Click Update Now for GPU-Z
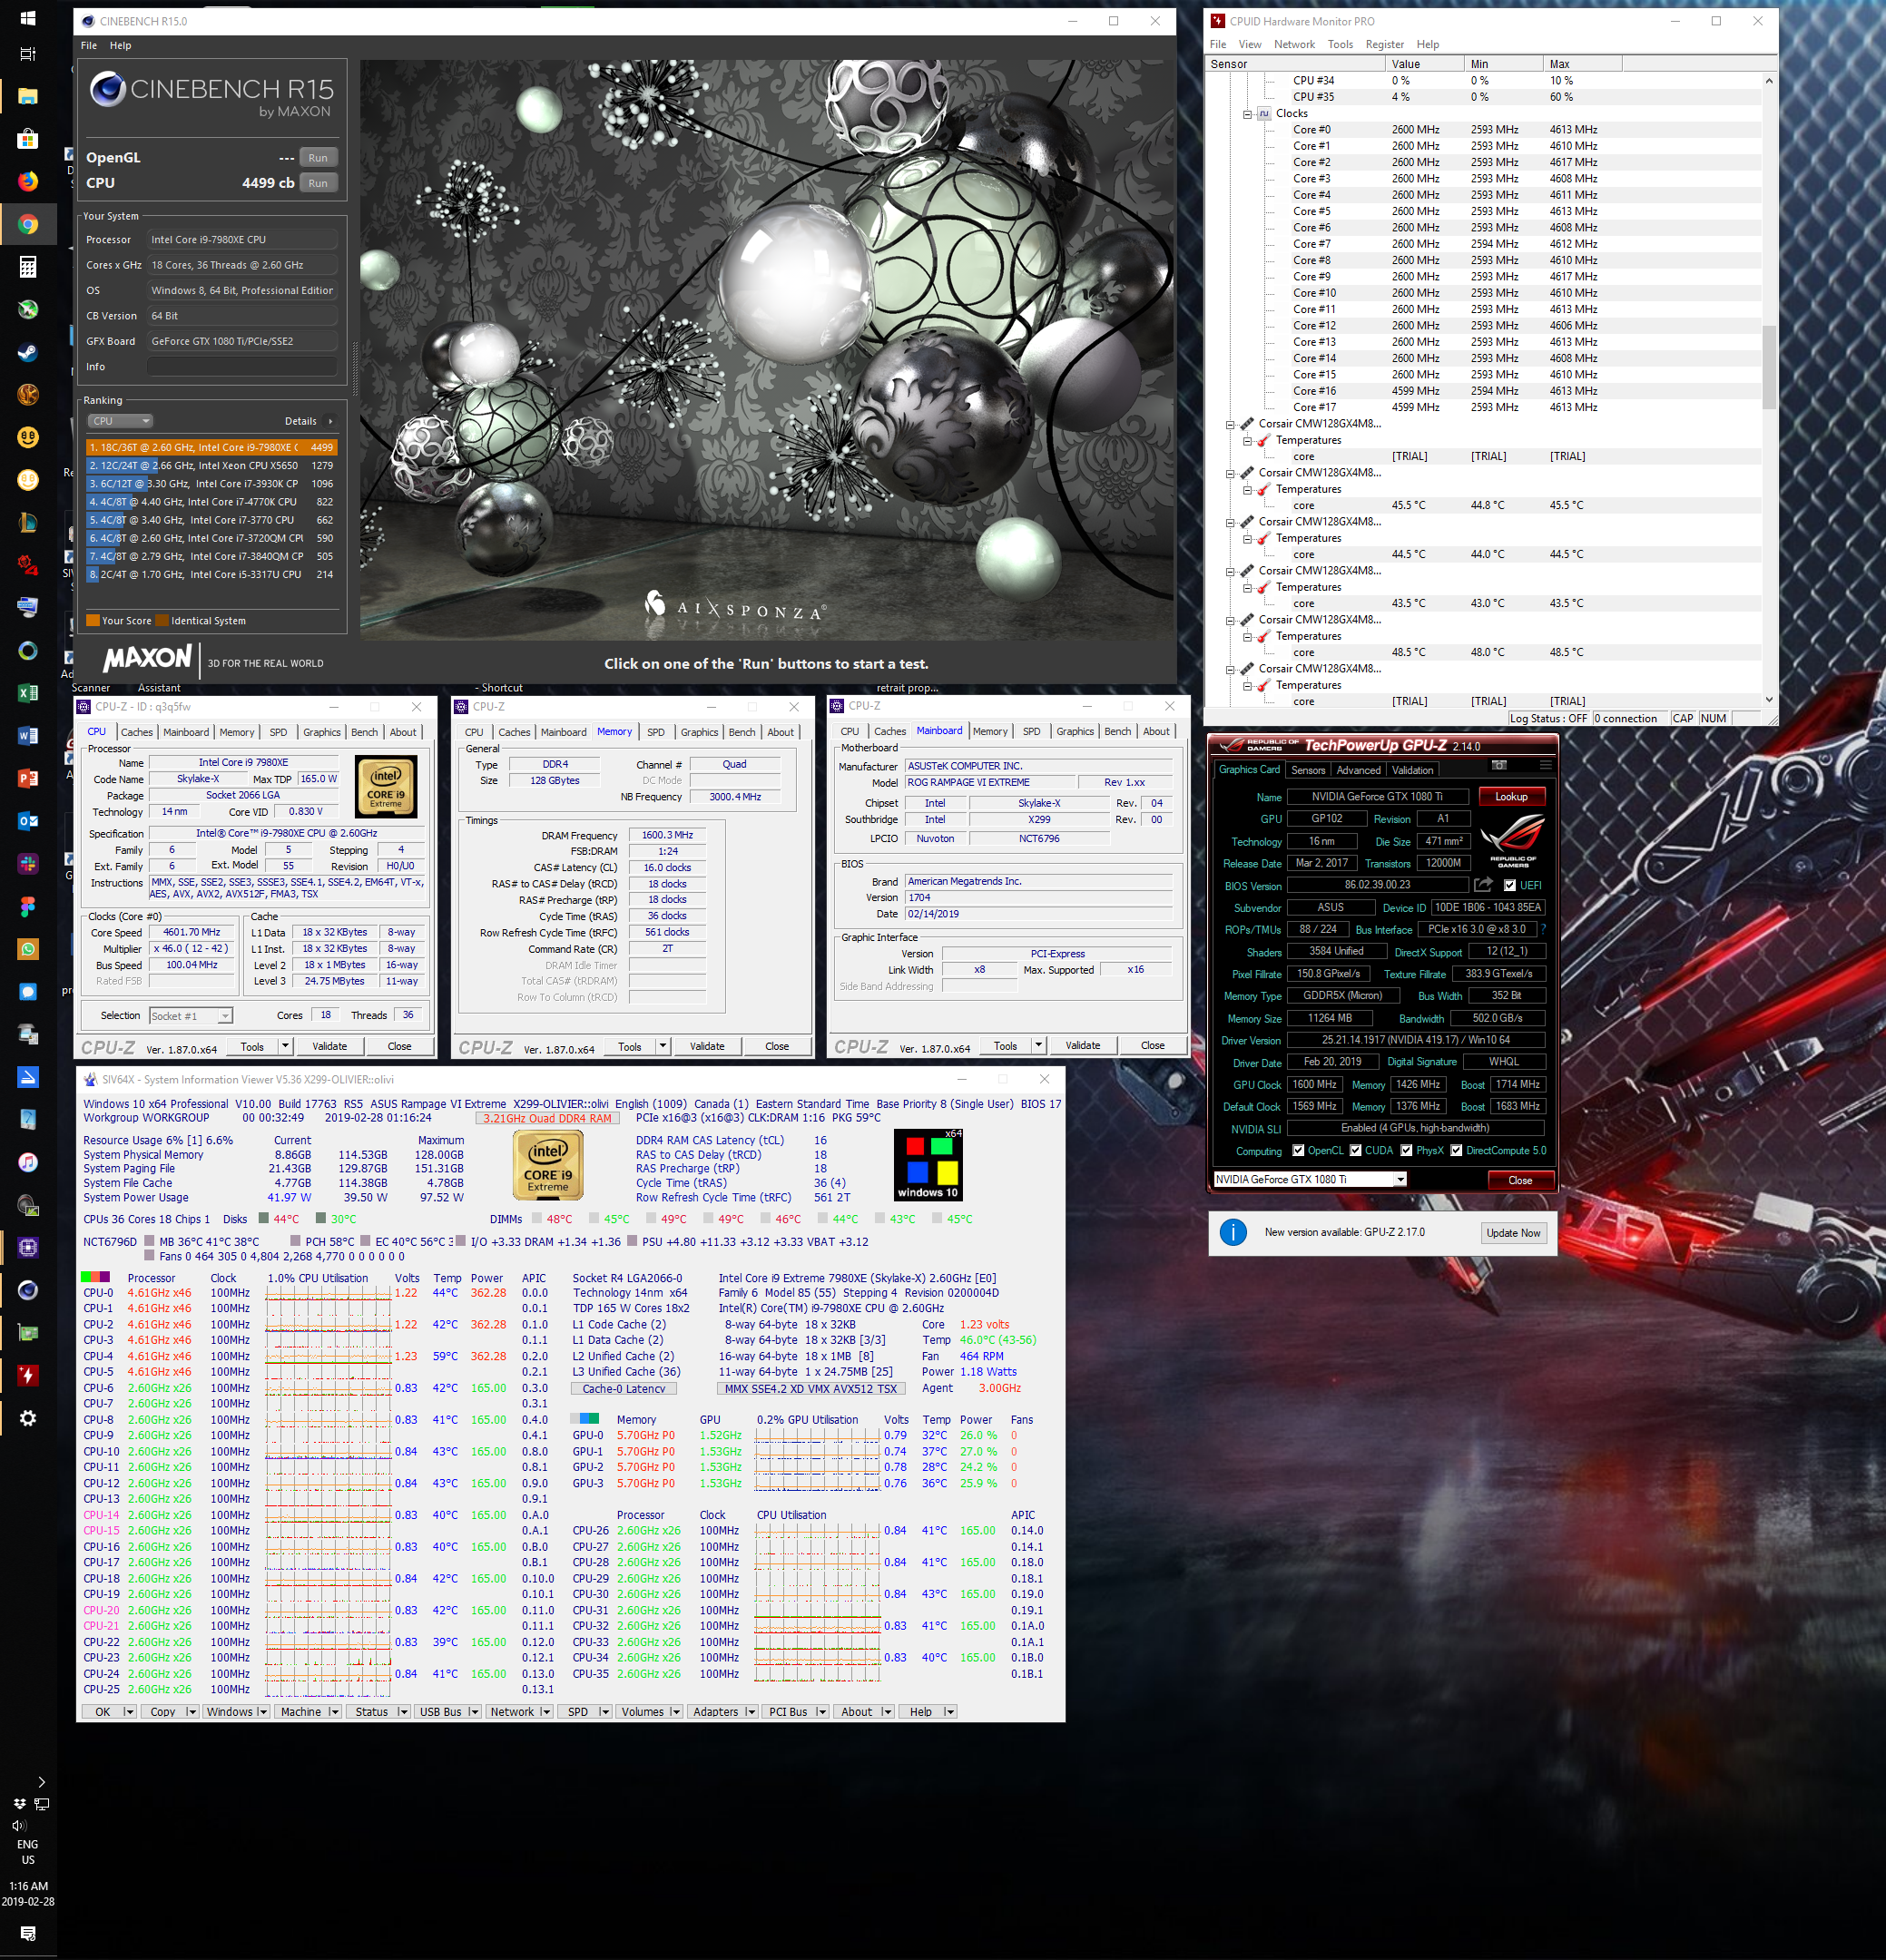The height and width of the screenshot is (1960, 1886). pyautogui.click(x=1513, y=1233)
